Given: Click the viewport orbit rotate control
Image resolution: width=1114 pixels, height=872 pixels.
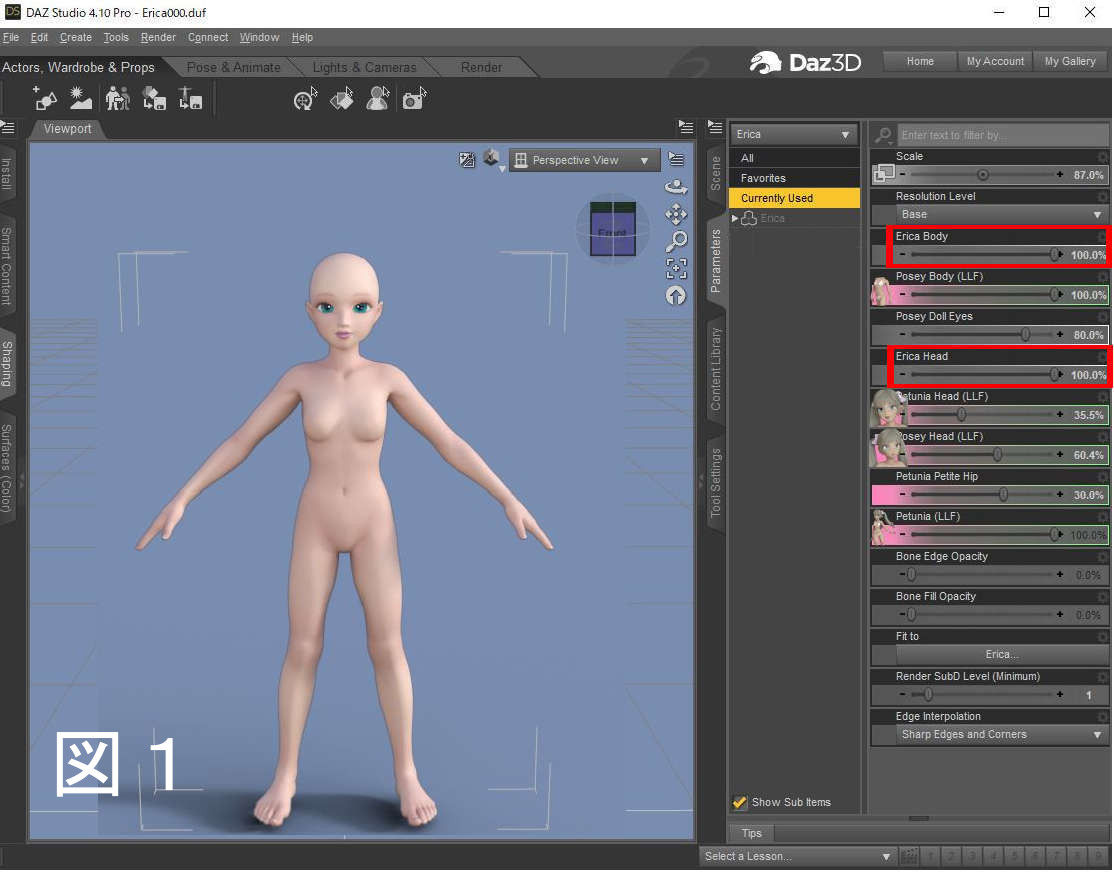Looking at the screenshot, I should pyautogui.click(x=676, y=187).
